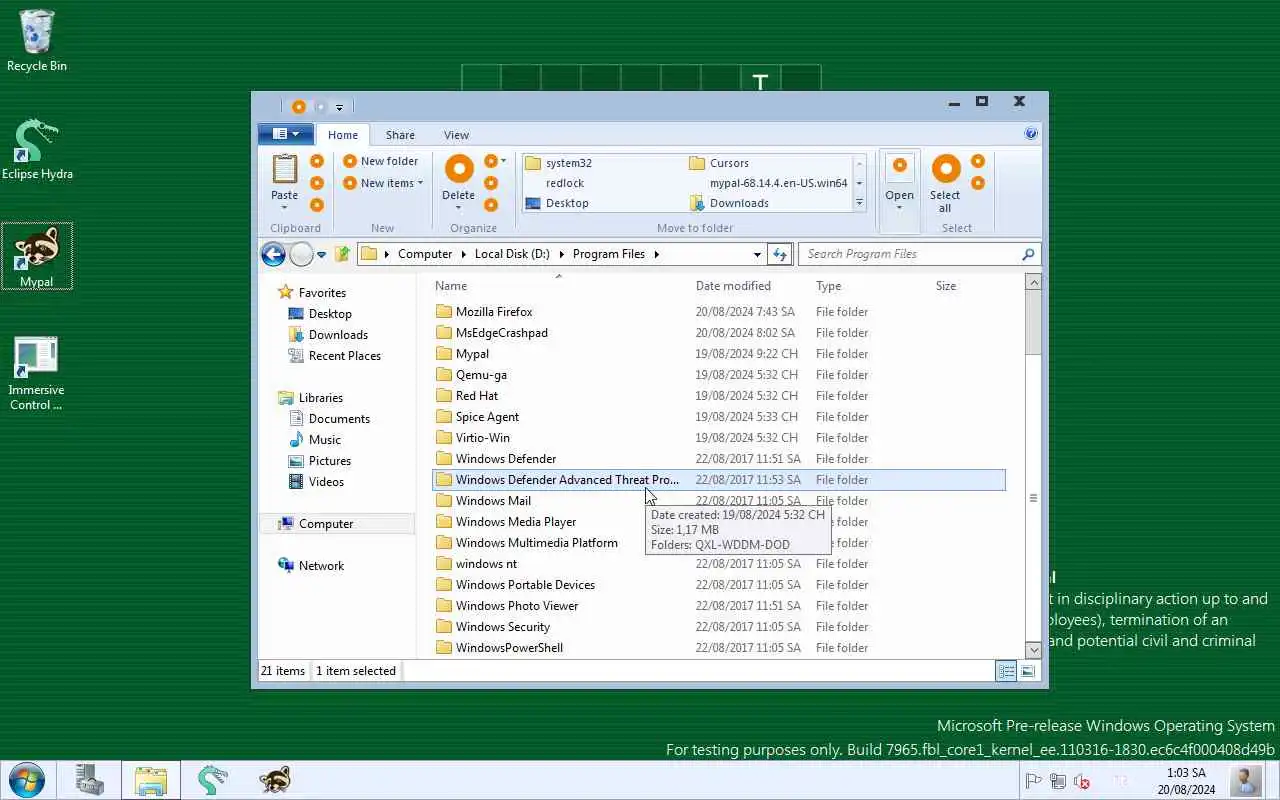Switch to large icons view button
This screenshot has height=800, width=1280.
1027,671
